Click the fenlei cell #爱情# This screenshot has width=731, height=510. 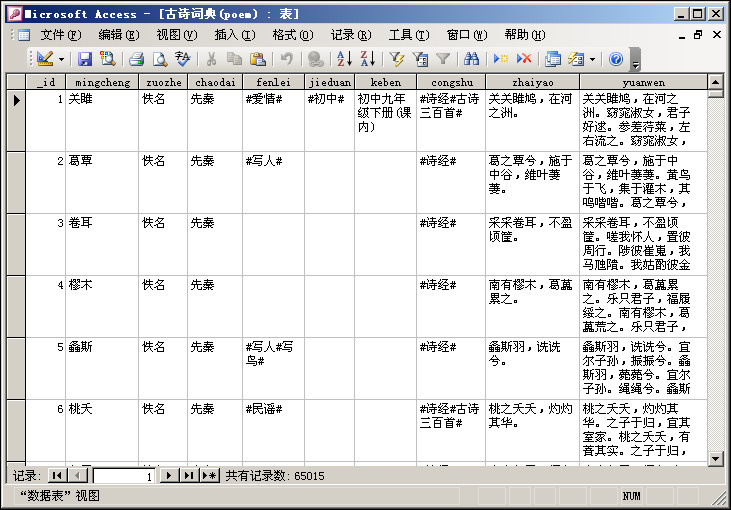pyautogui.click(x=273, y=120)
